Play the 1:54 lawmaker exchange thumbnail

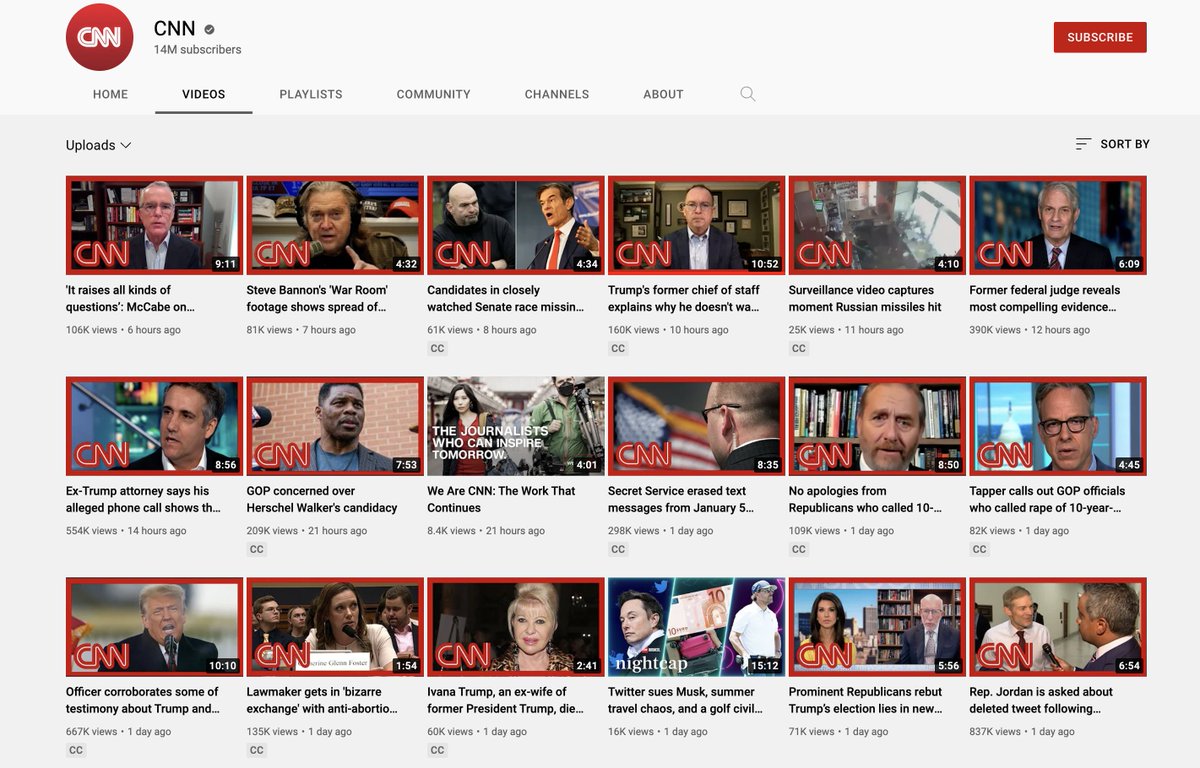(x=335, y=627)
